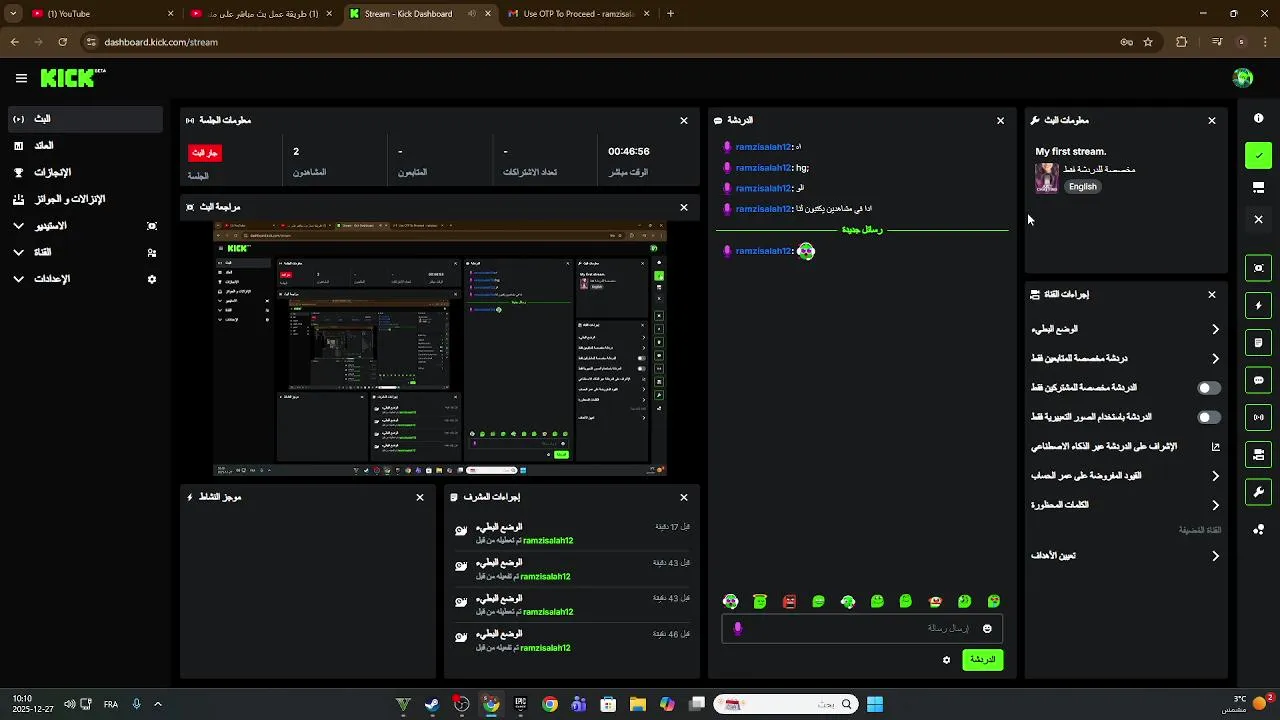Toggle subscribers-only chat switch

[1209, 388]
